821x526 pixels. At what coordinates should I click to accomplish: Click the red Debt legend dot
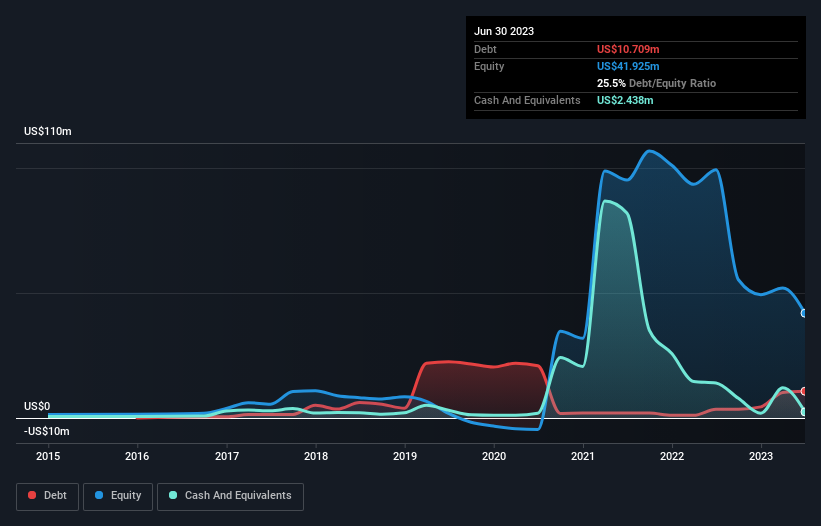pyautogui.click(x=32, y=495)
